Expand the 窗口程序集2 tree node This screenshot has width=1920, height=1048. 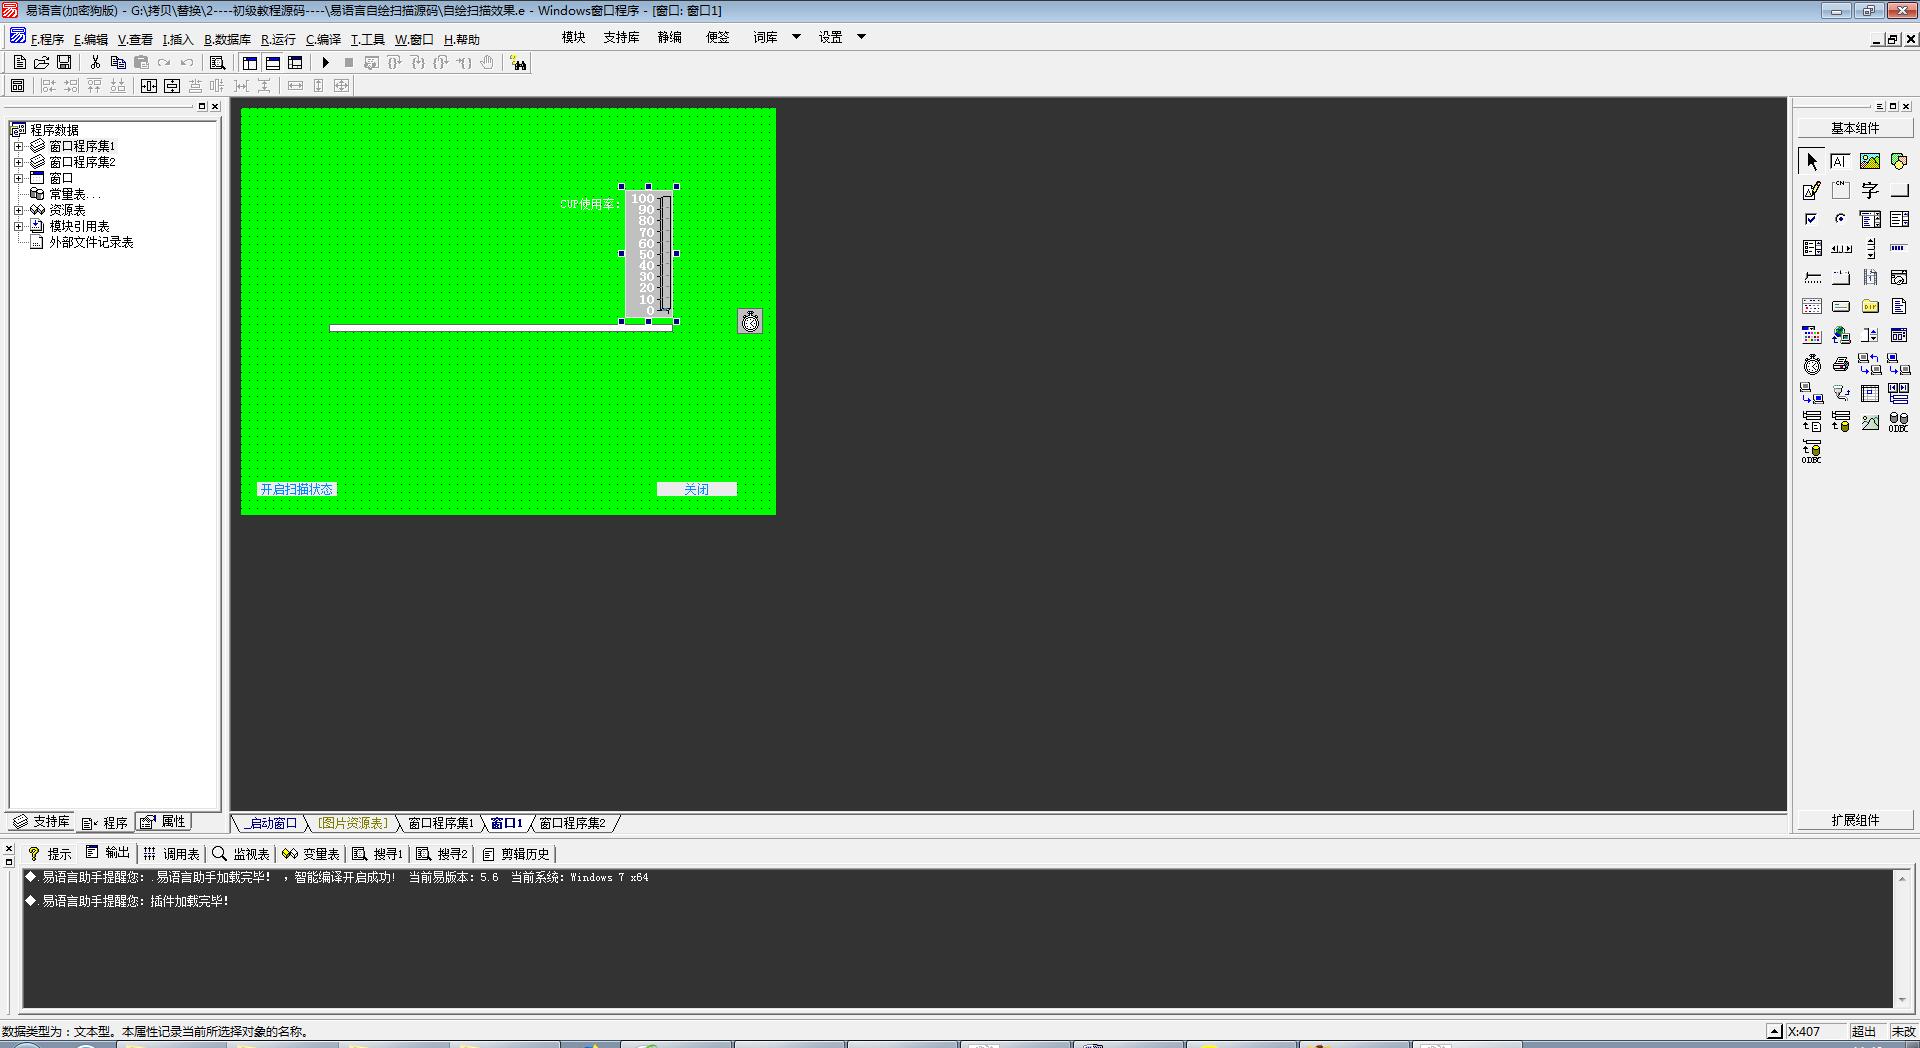pos(18,162)
